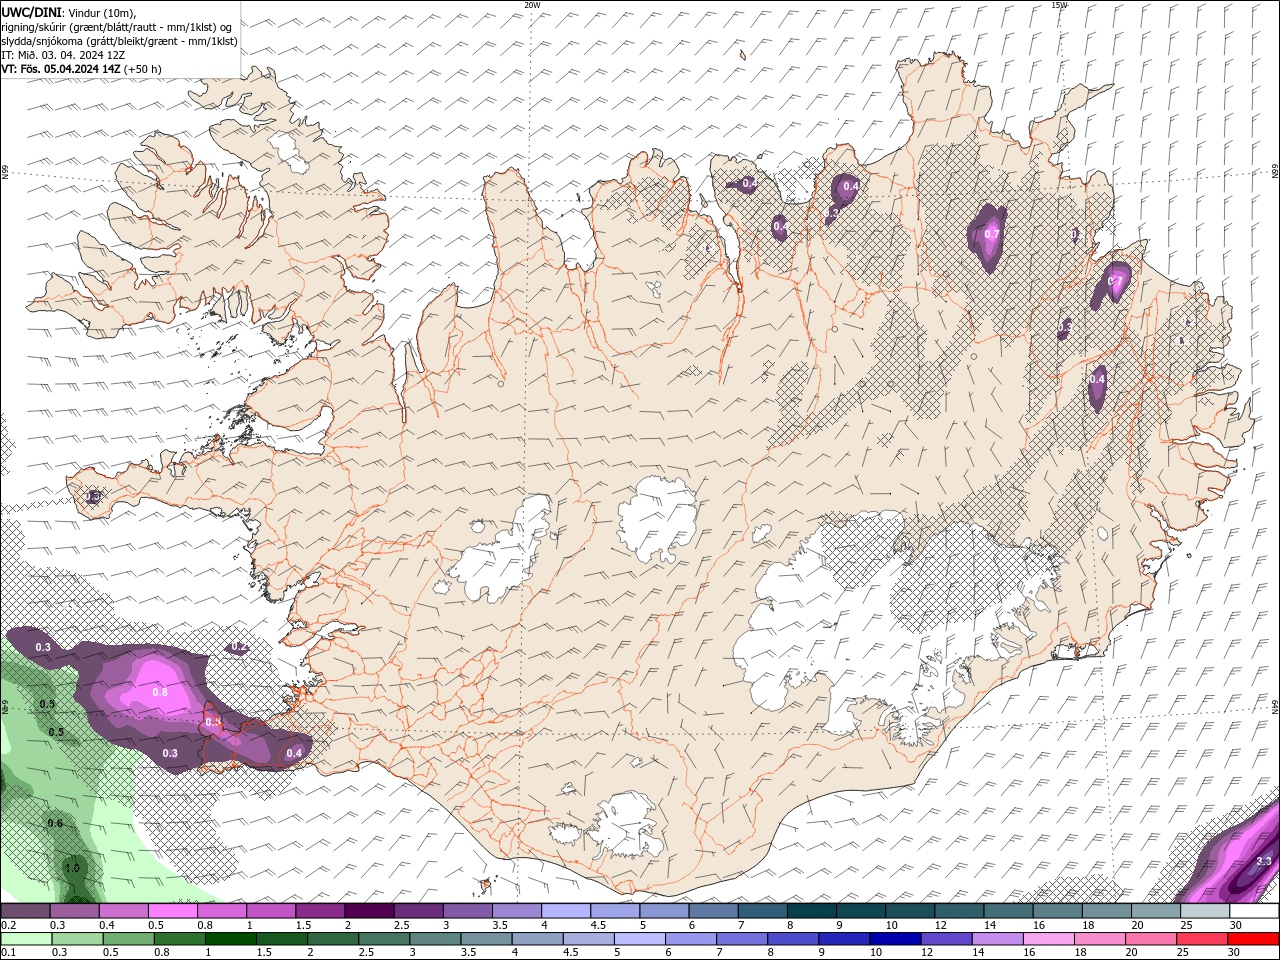Select the dark purple 2 swatch in upper legend row
This screenshot has width=1280, height=960.
click(x=369, y=911)
